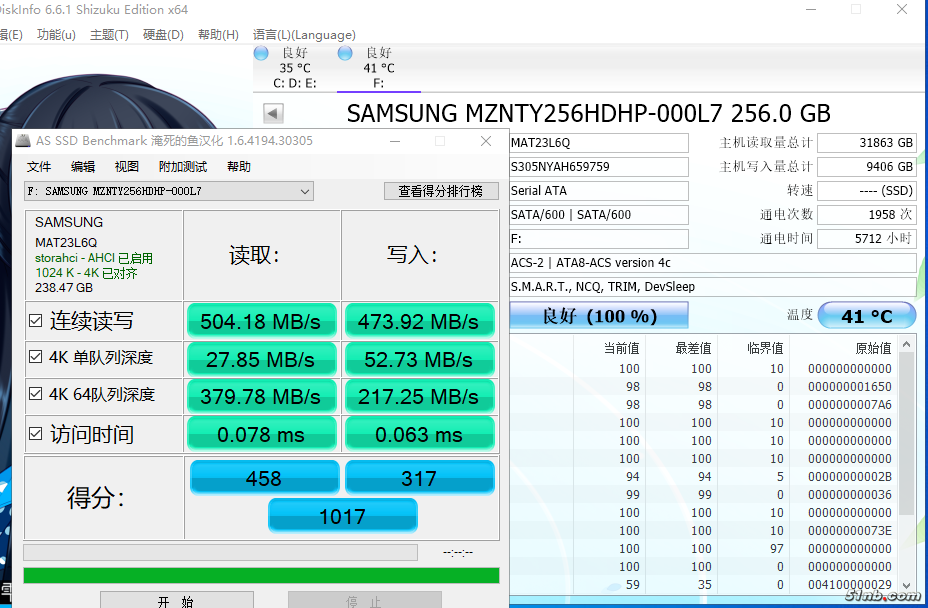Click the features field S.M.A.R.T., NCQ, TRIM, DevSleep
This screenshot has width=928, height=608.
(x=713, y=287)
